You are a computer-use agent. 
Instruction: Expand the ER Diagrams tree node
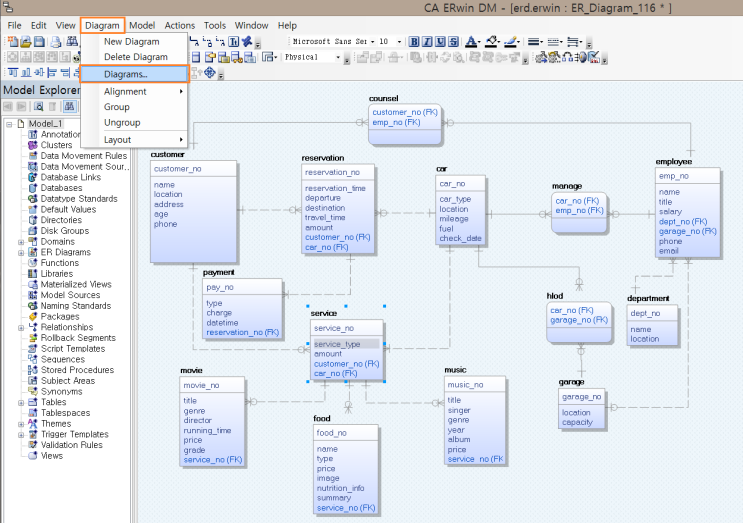click(21, 253)
